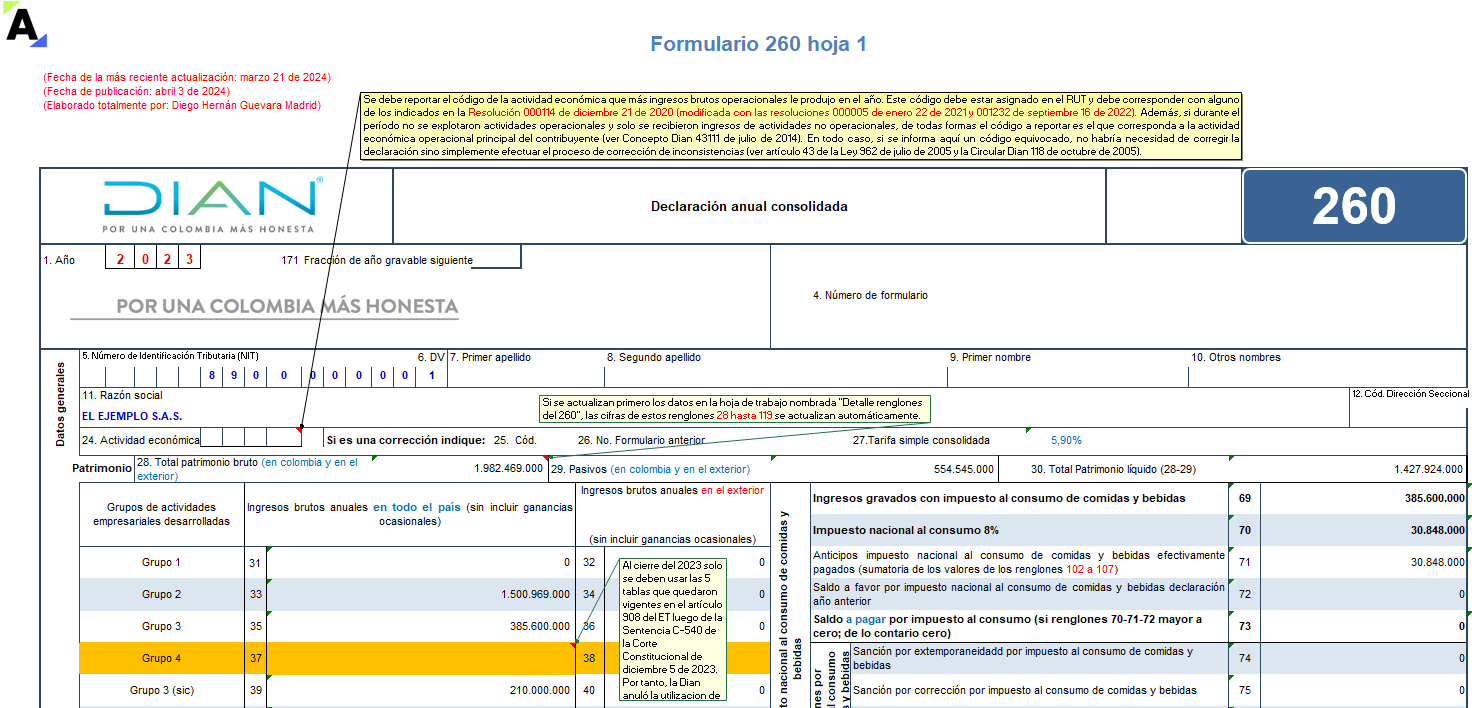
Task: Click the green note about 'Detalle renglones del 260'
Action: click(735, 408)
